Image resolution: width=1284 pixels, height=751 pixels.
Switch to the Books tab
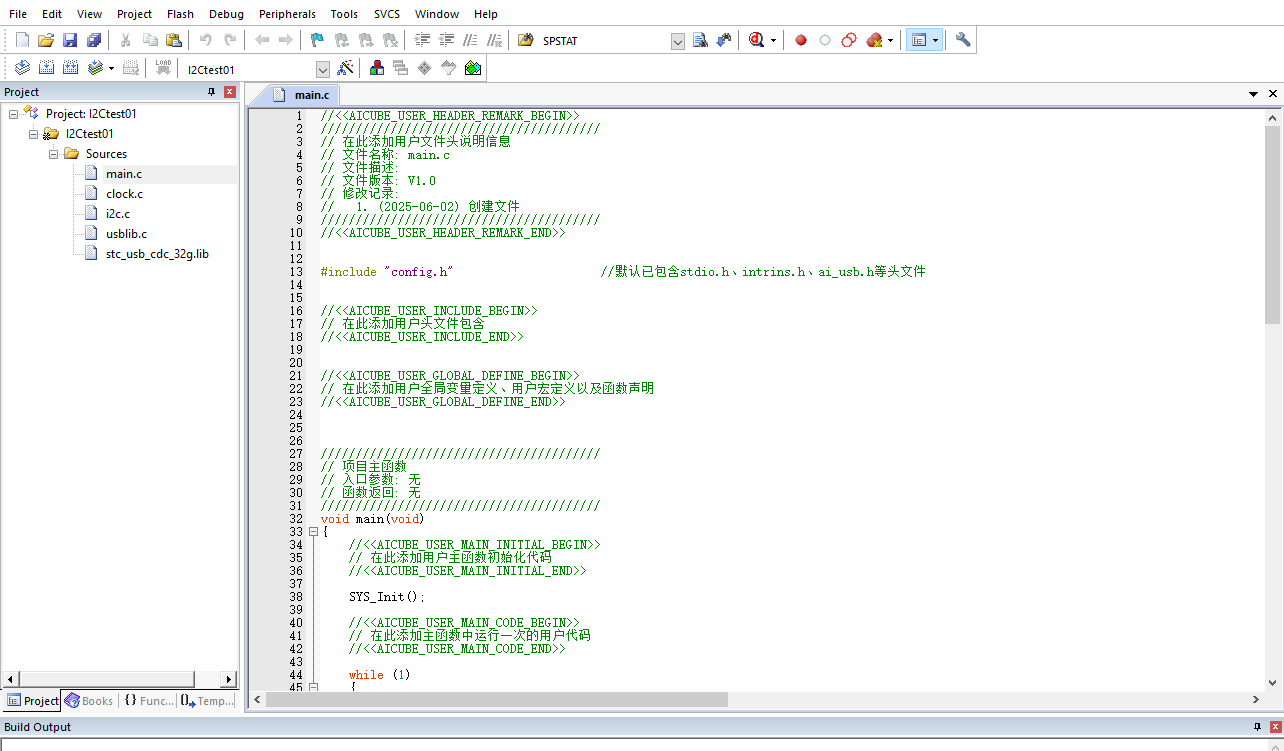pyautogui.click(x=89, y=701)
